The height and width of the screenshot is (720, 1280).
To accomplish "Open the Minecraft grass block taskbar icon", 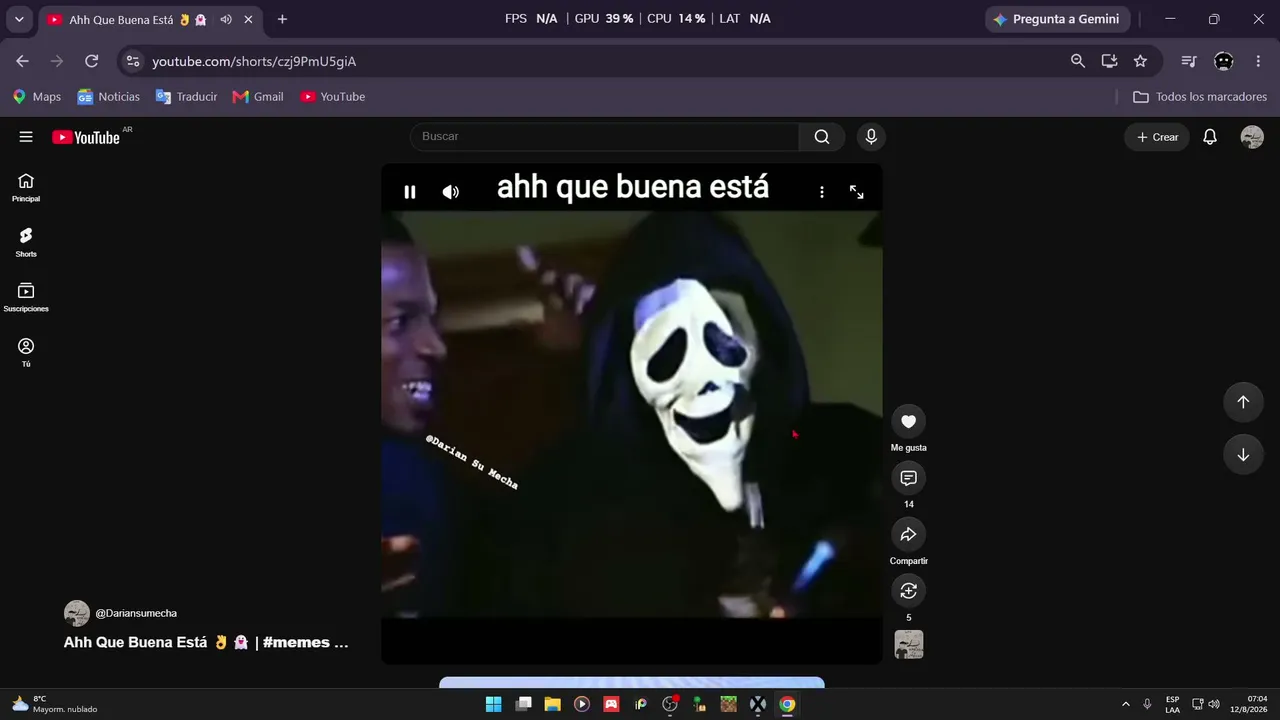I will (729, 704).
